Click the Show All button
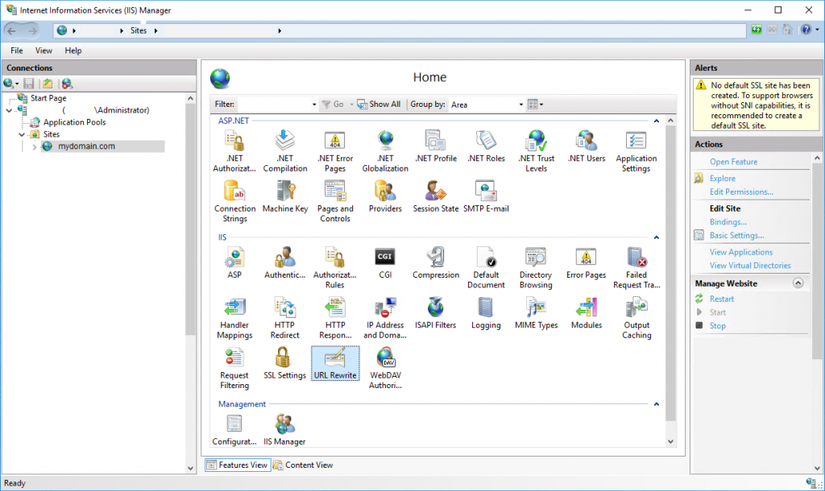825x491 pixels. tap(379, 104)
